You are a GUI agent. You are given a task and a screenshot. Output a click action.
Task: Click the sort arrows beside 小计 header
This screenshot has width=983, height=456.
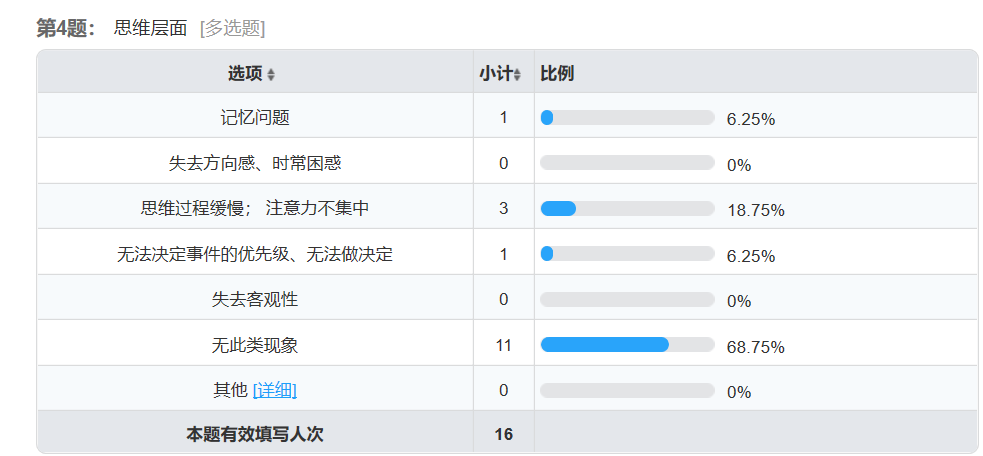[x=517, y=75]
